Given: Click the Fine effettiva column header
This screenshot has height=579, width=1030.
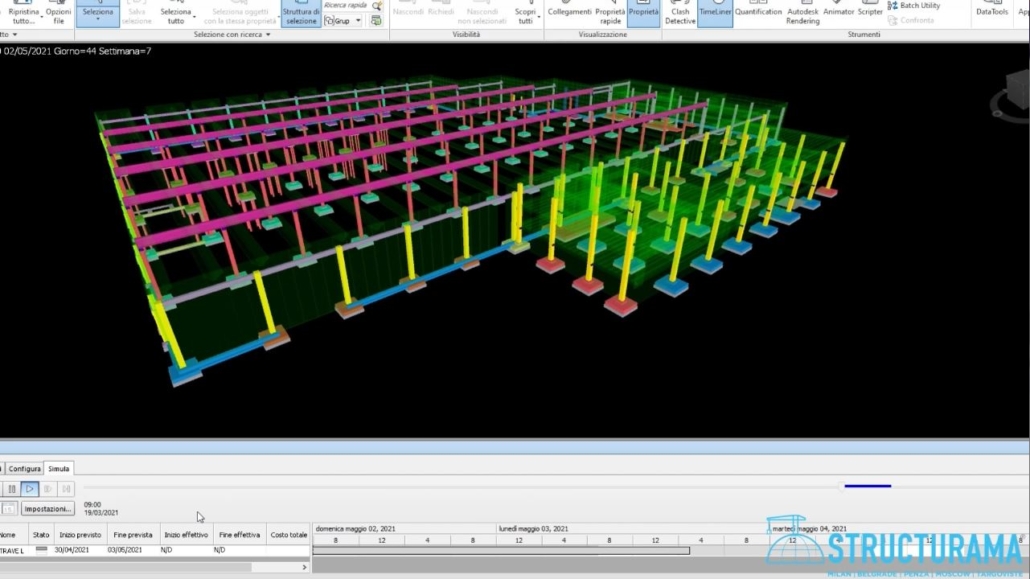Looking at the screenshot, I should 240,535.
